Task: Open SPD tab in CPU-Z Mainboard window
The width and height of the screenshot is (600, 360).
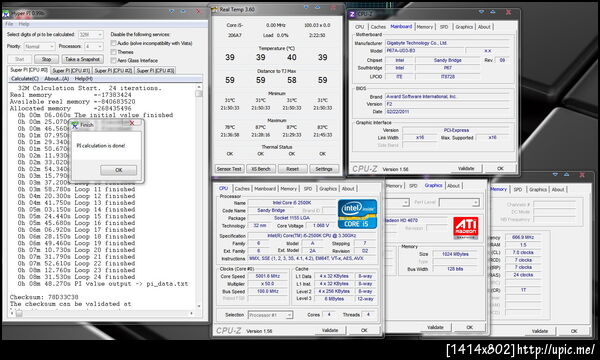Action: pyautogui.click(x=444, y=27)
